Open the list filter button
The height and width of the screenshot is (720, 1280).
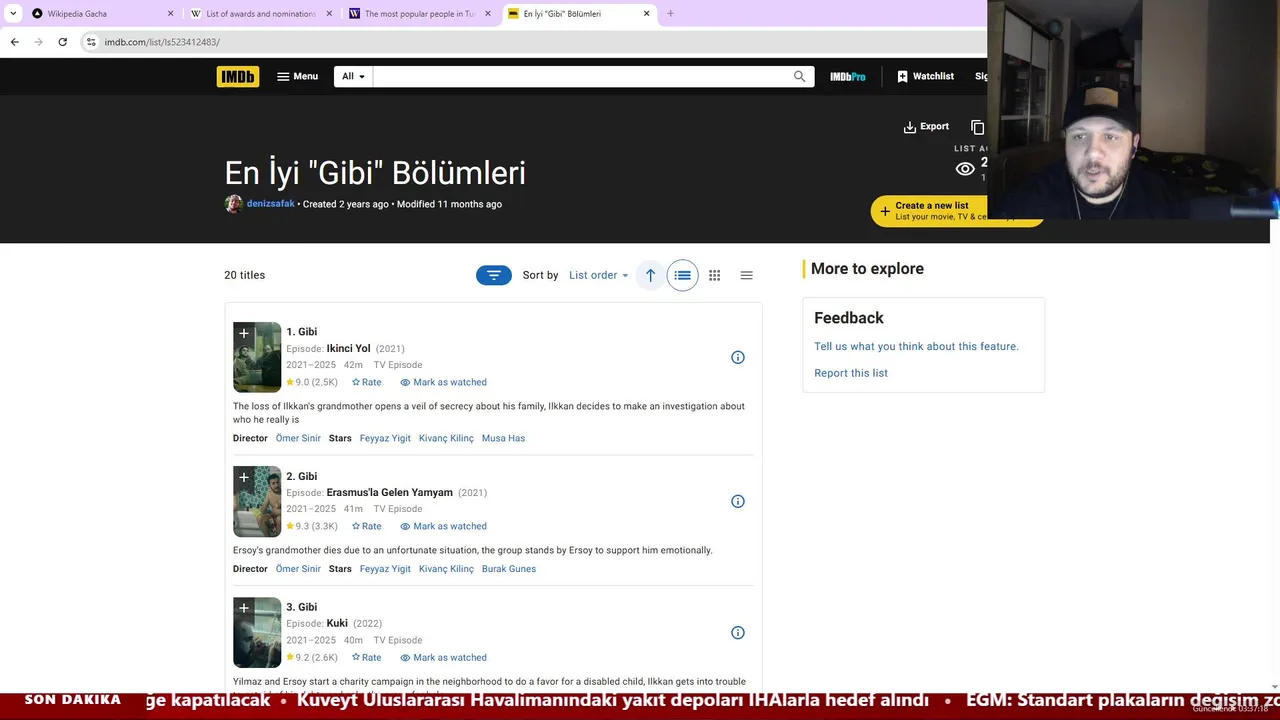(x=494, y=275)
